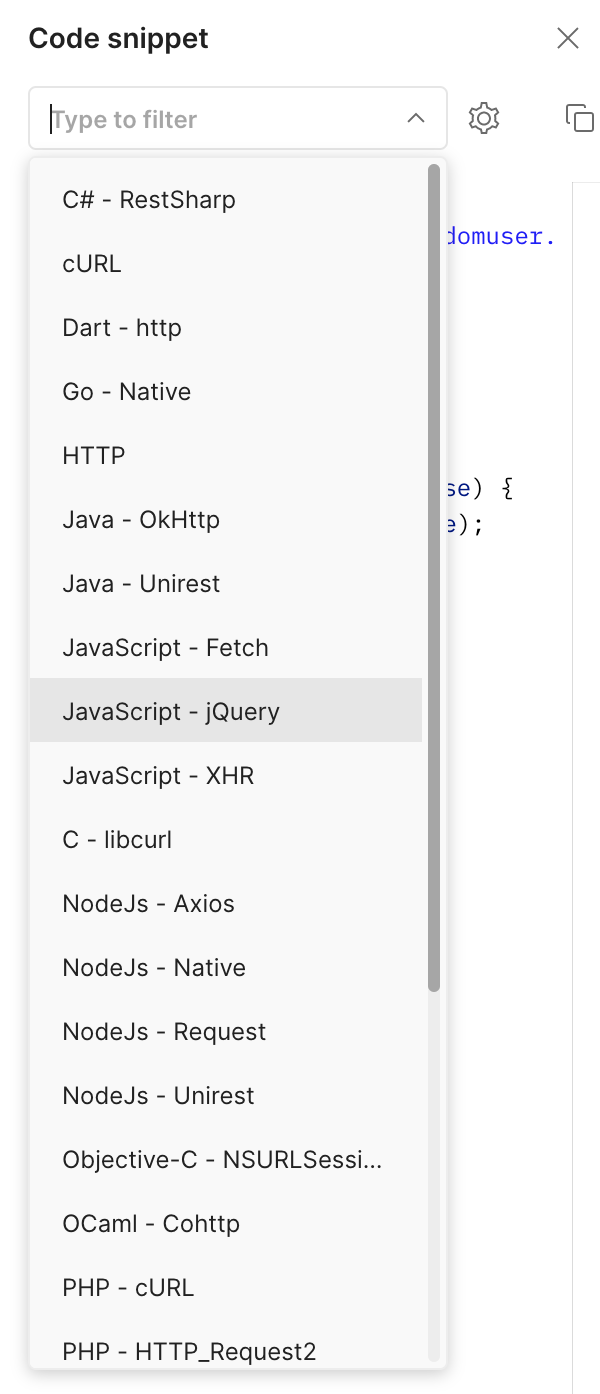Choose Java - OkHttp

pos(141,520)
